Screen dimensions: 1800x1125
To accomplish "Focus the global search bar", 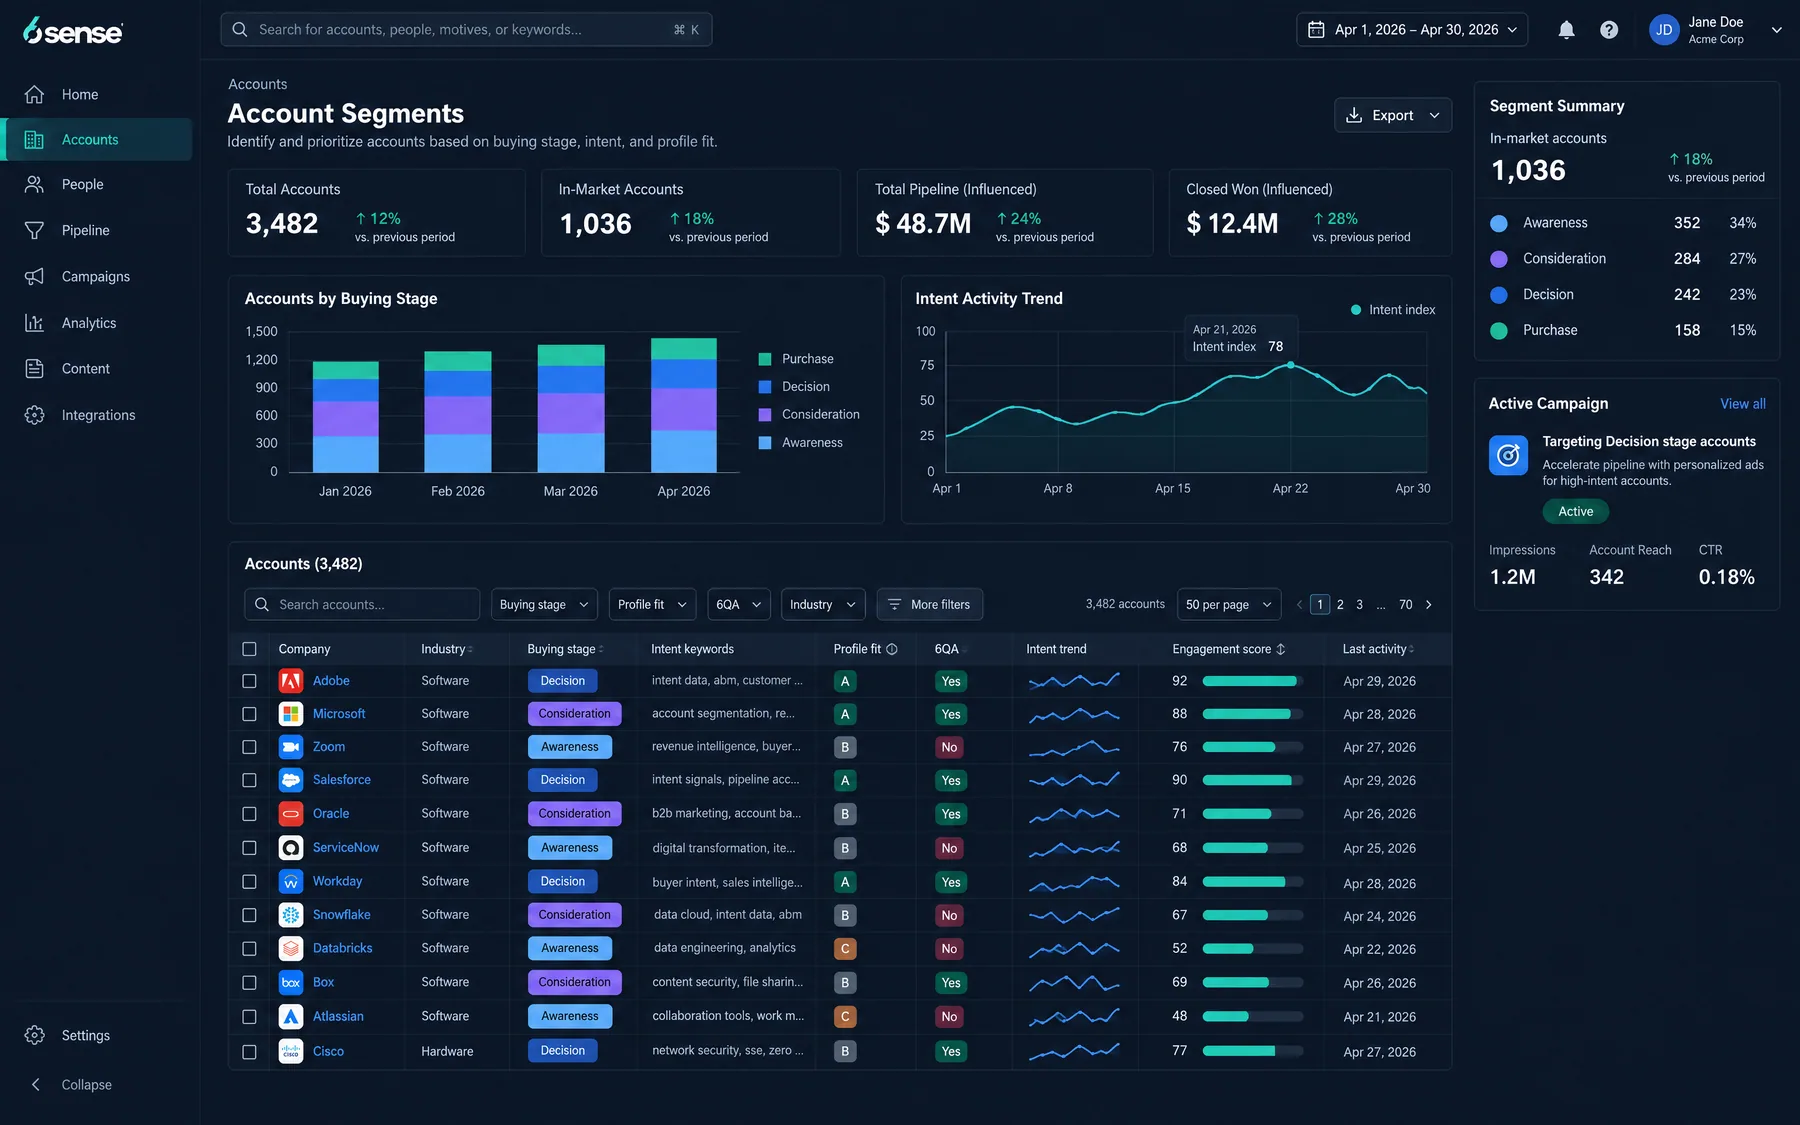I will coord(466,30).
